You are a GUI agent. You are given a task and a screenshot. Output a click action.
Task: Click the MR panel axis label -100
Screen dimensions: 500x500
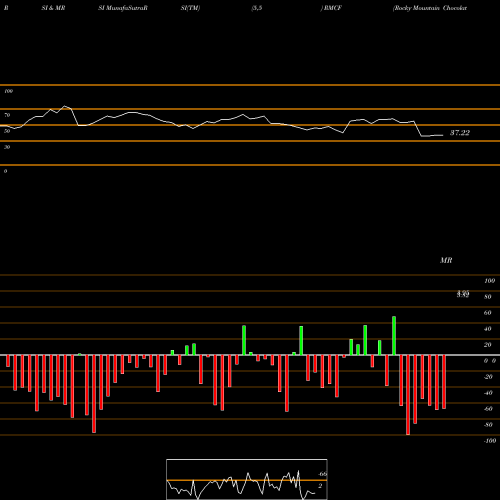pos(490,441)
